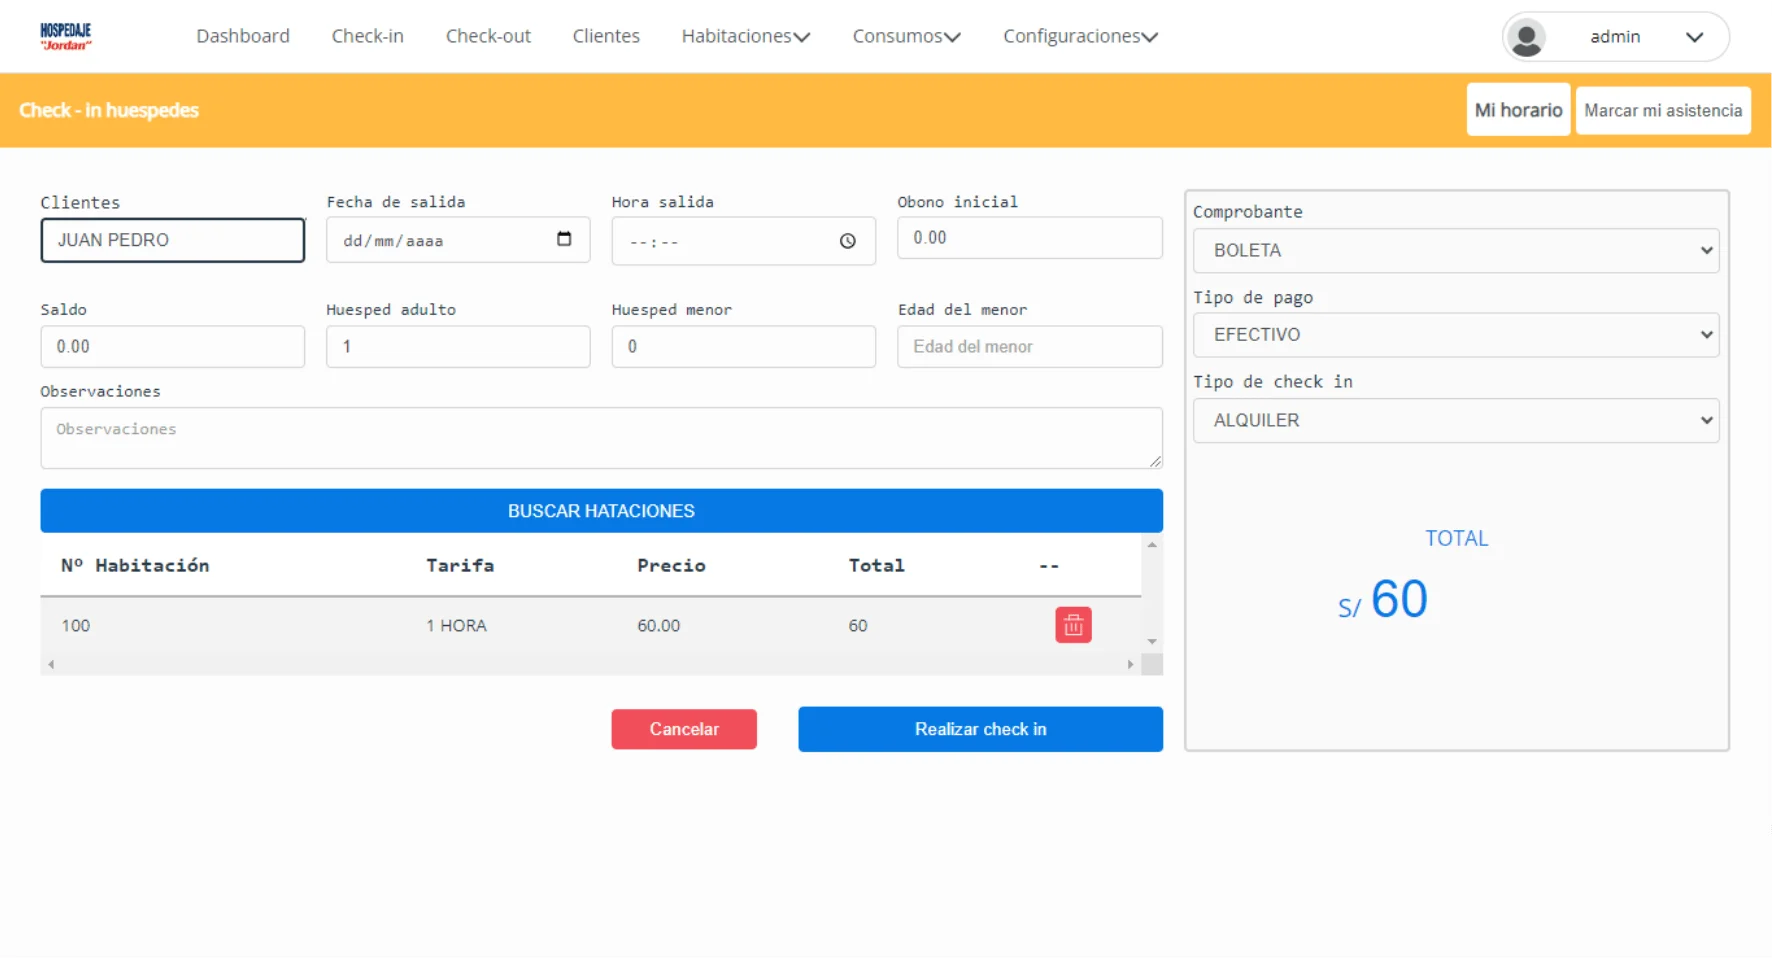The width and height of the screenshot is (1772, 958).
Task: Open the Consumos dropdown menu
Action: 906,36
